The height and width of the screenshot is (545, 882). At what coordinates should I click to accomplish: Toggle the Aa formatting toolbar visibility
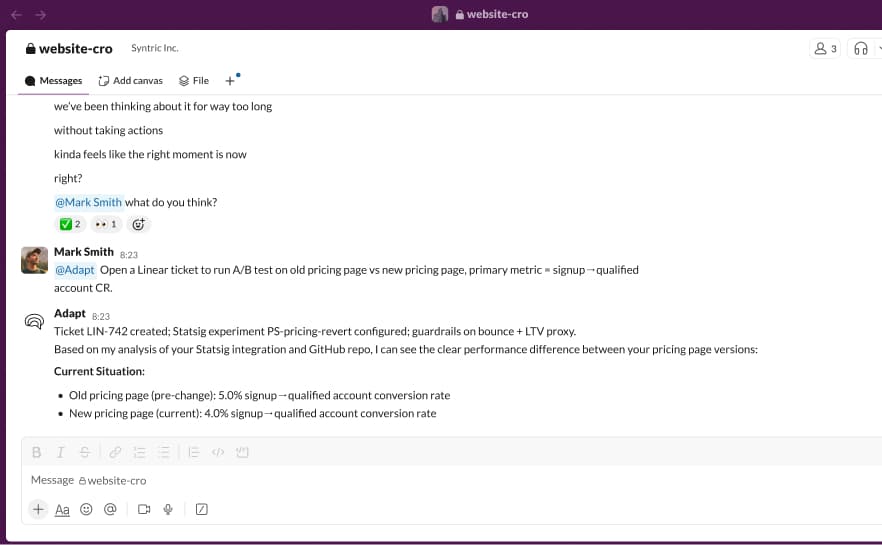(62, 509)
